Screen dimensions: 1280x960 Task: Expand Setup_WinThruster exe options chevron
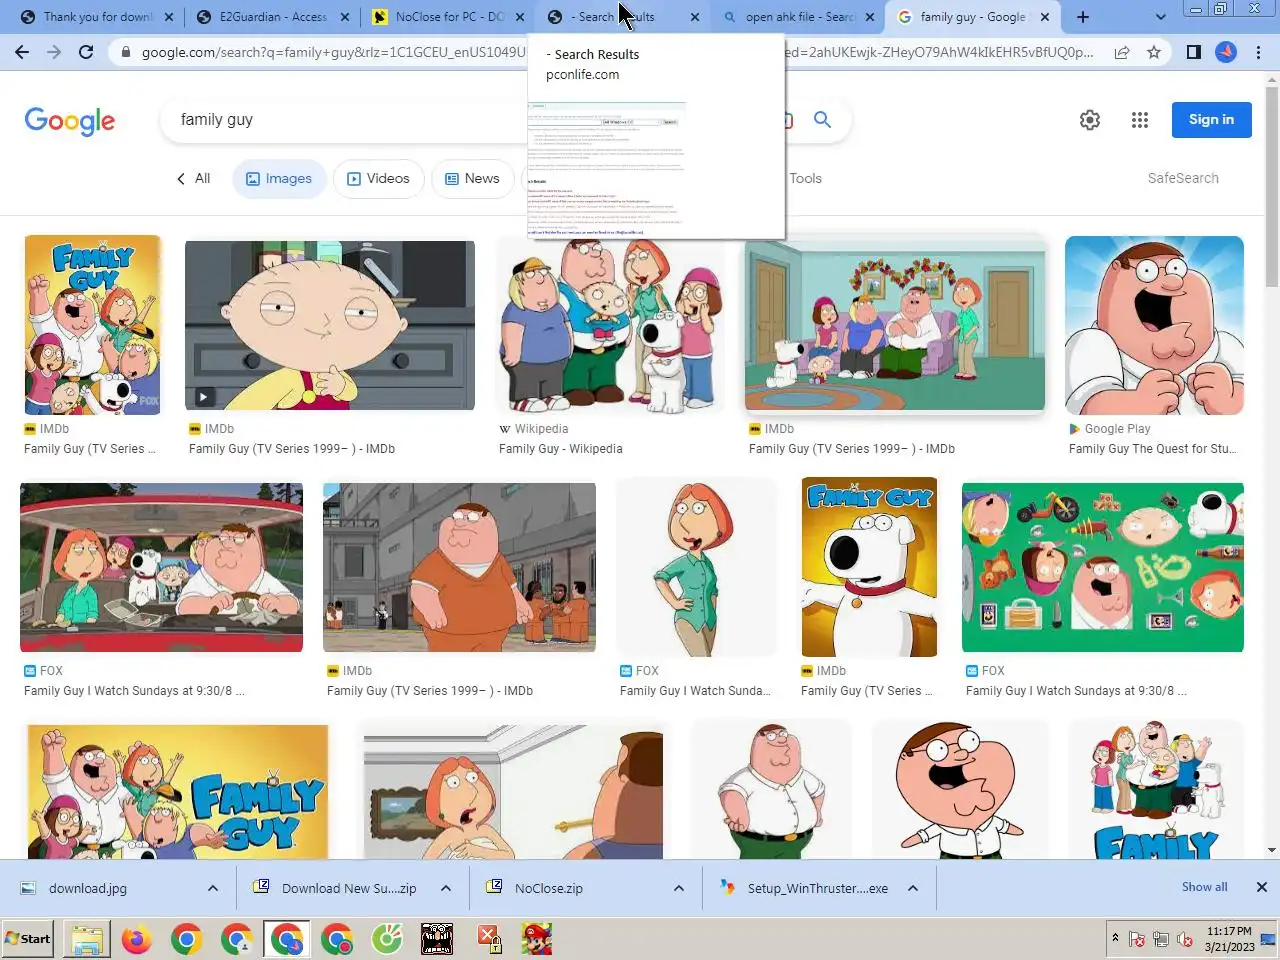point(913,888)
